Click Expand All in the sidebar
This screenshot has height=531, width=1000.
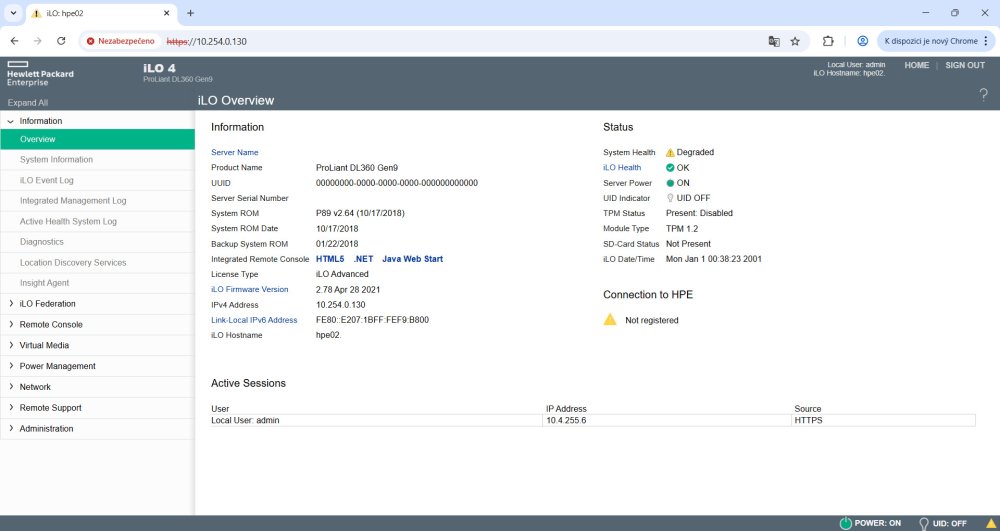(27, 103)
